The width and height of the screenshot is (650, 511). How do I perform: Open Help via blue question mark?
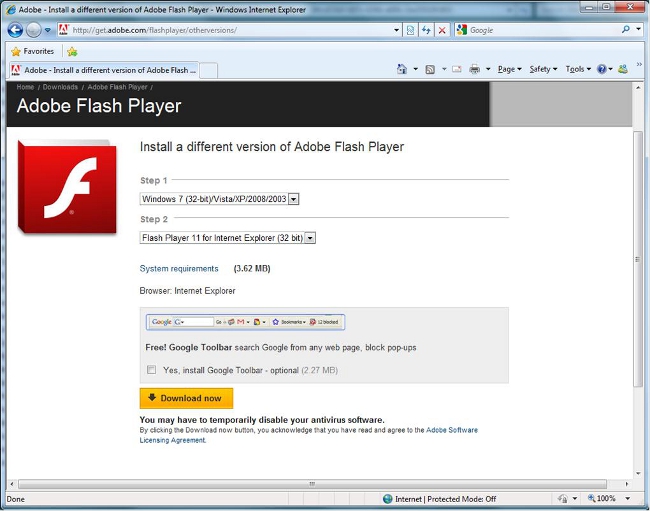click(604, 69)
